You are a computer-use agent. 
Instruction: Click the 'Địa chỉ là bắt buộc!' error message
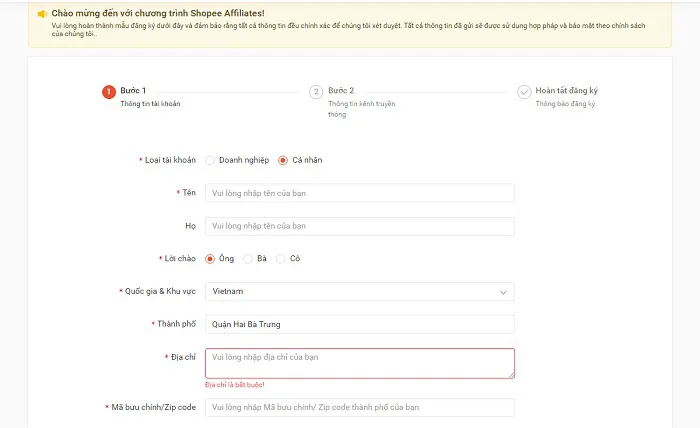tap(235, 385)
